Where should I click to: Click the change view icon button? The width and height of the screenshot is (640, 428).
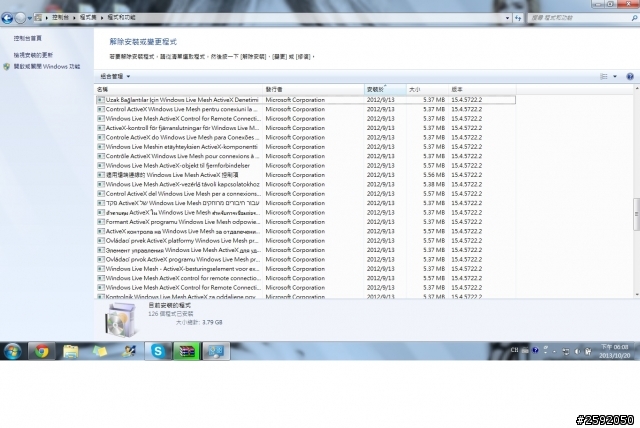click(x=604, y=76)
